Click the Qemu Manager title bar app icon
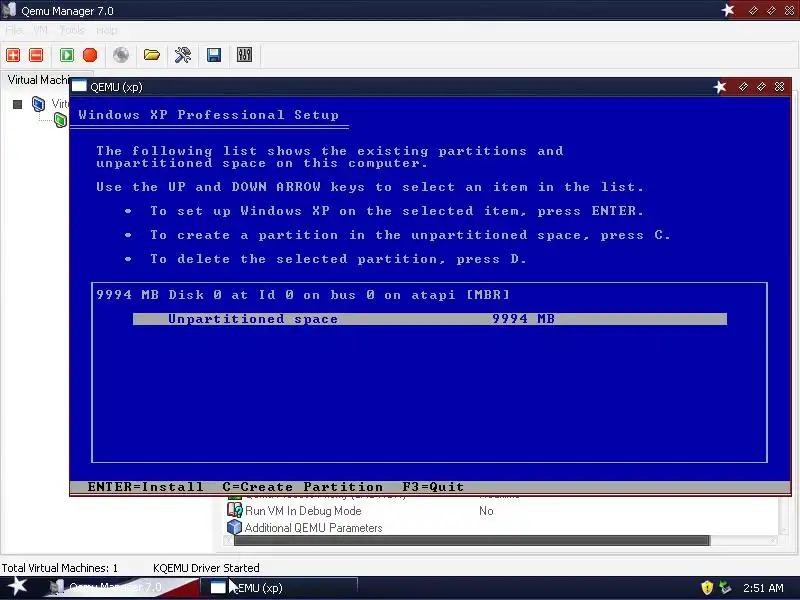The image size is (800, 600). [9, 10]
